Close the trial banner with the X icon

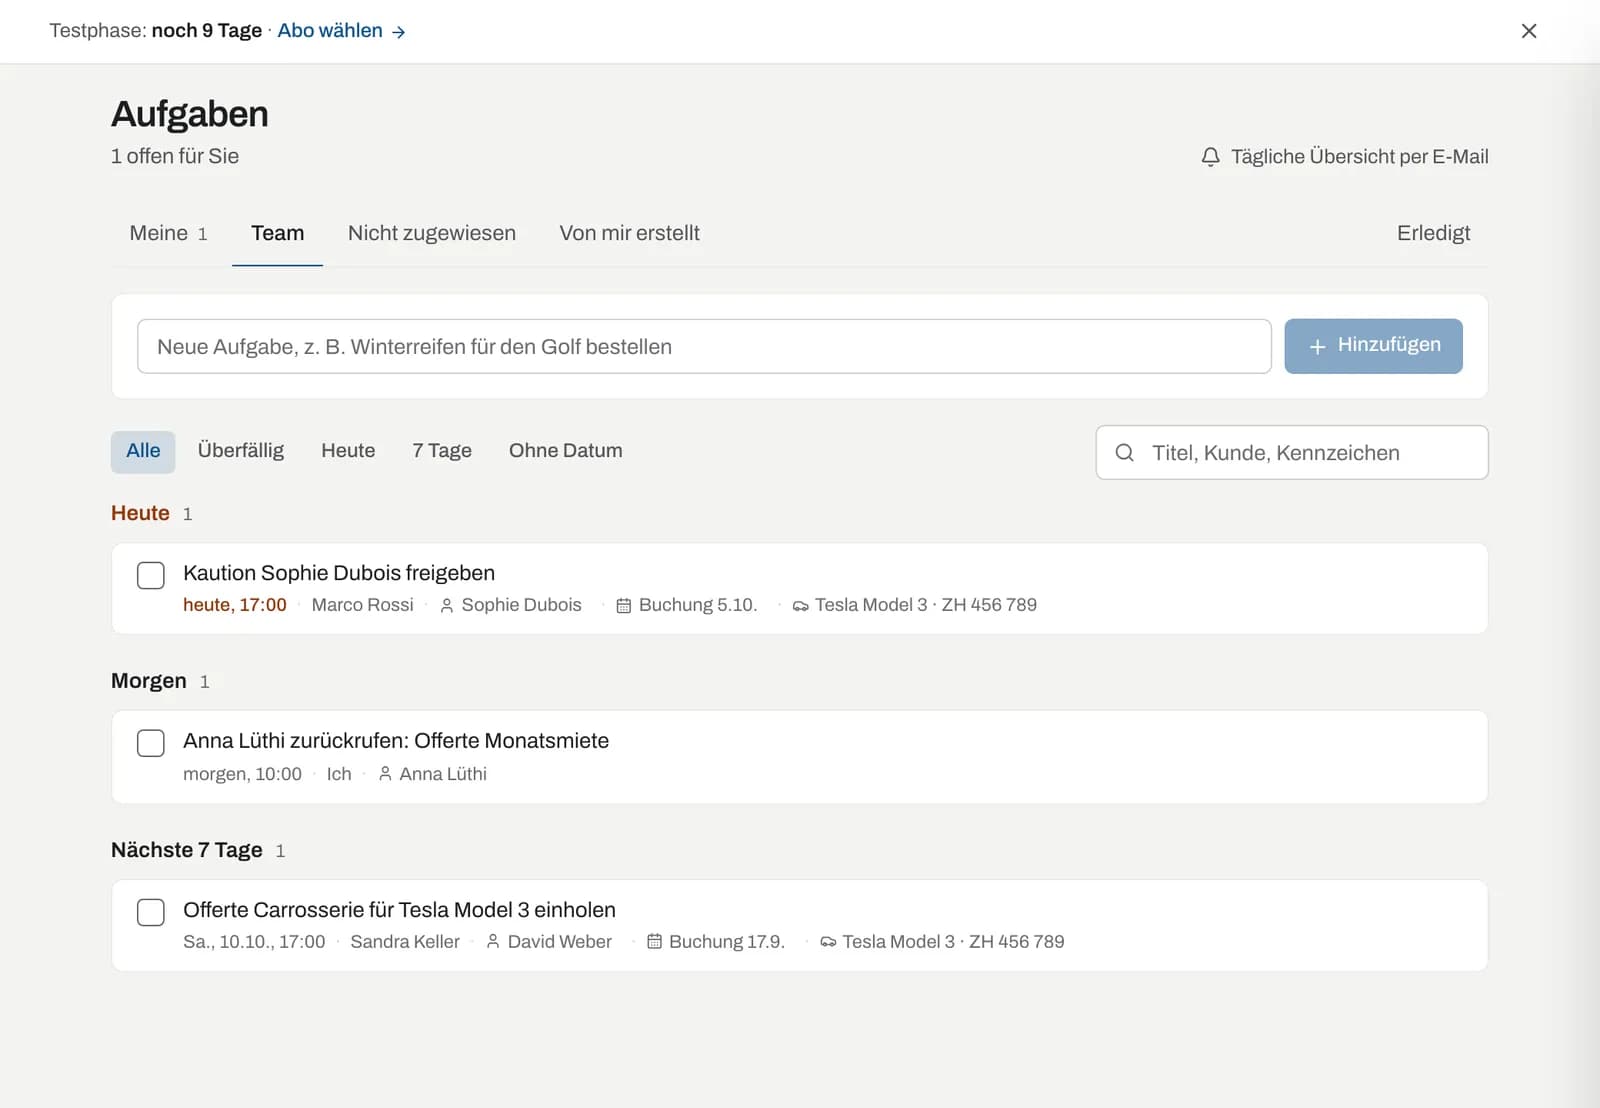coord(1528,31)
